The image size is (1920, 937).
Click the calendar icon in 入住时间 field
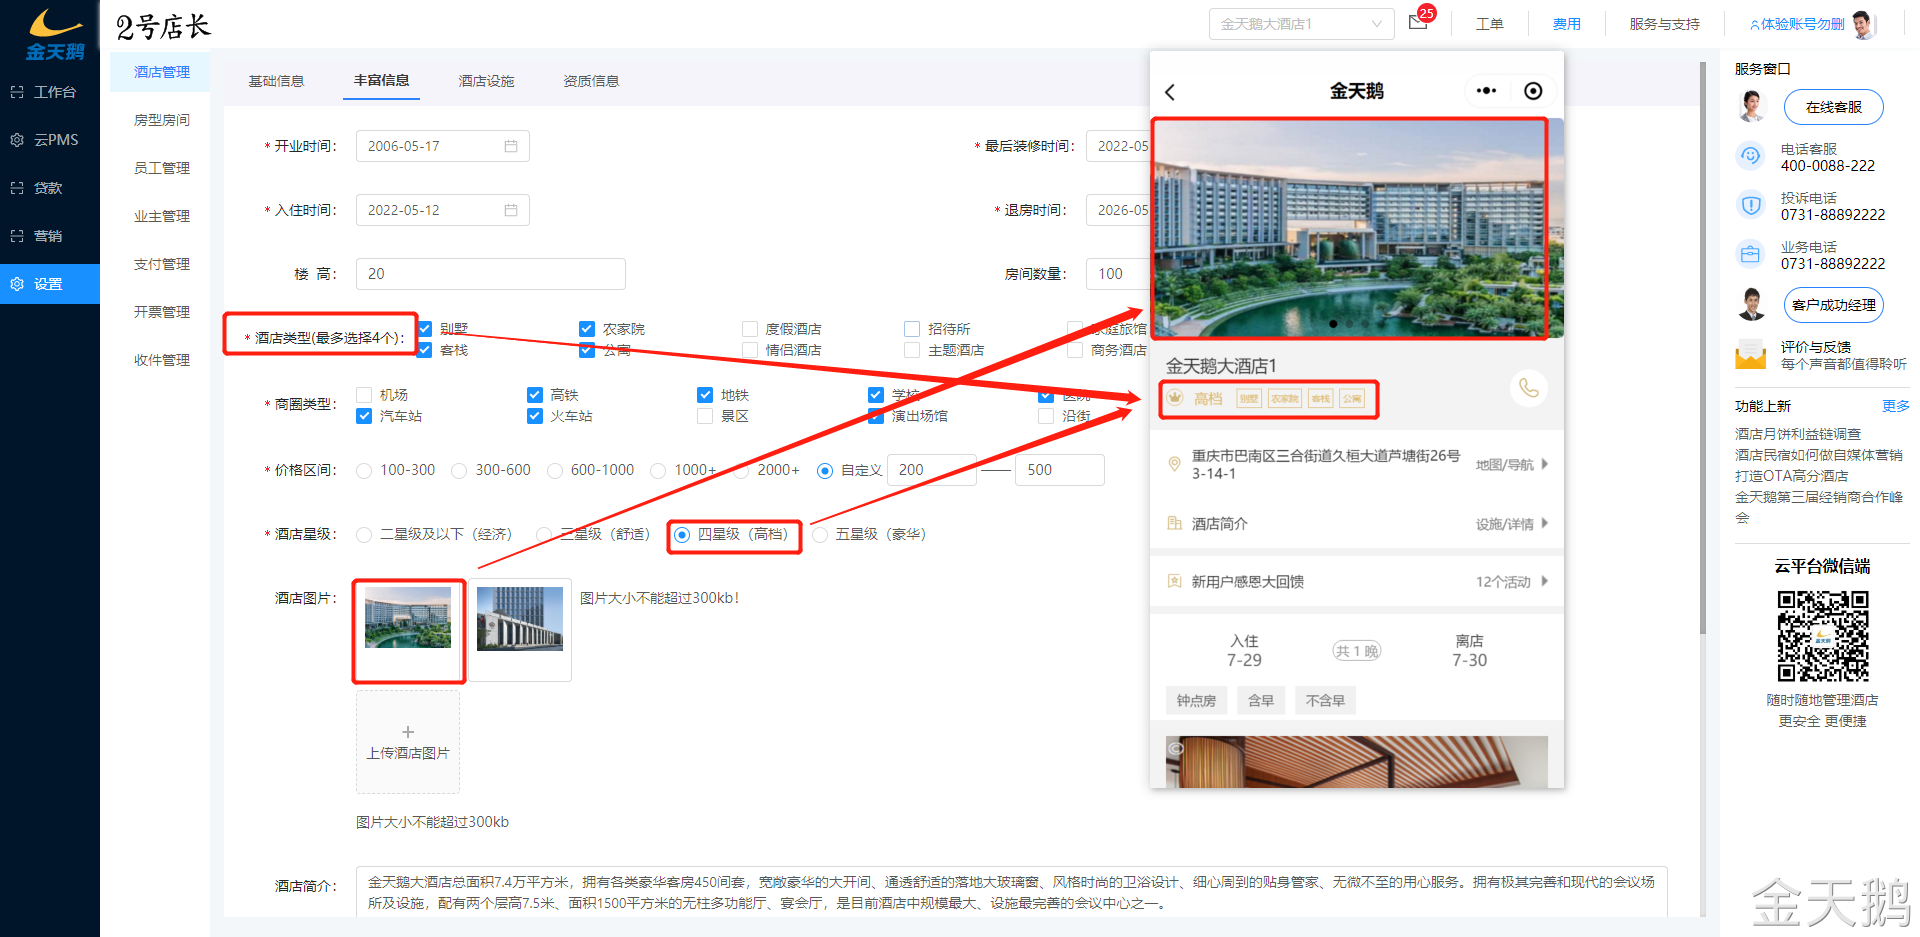tap(511, 210)
